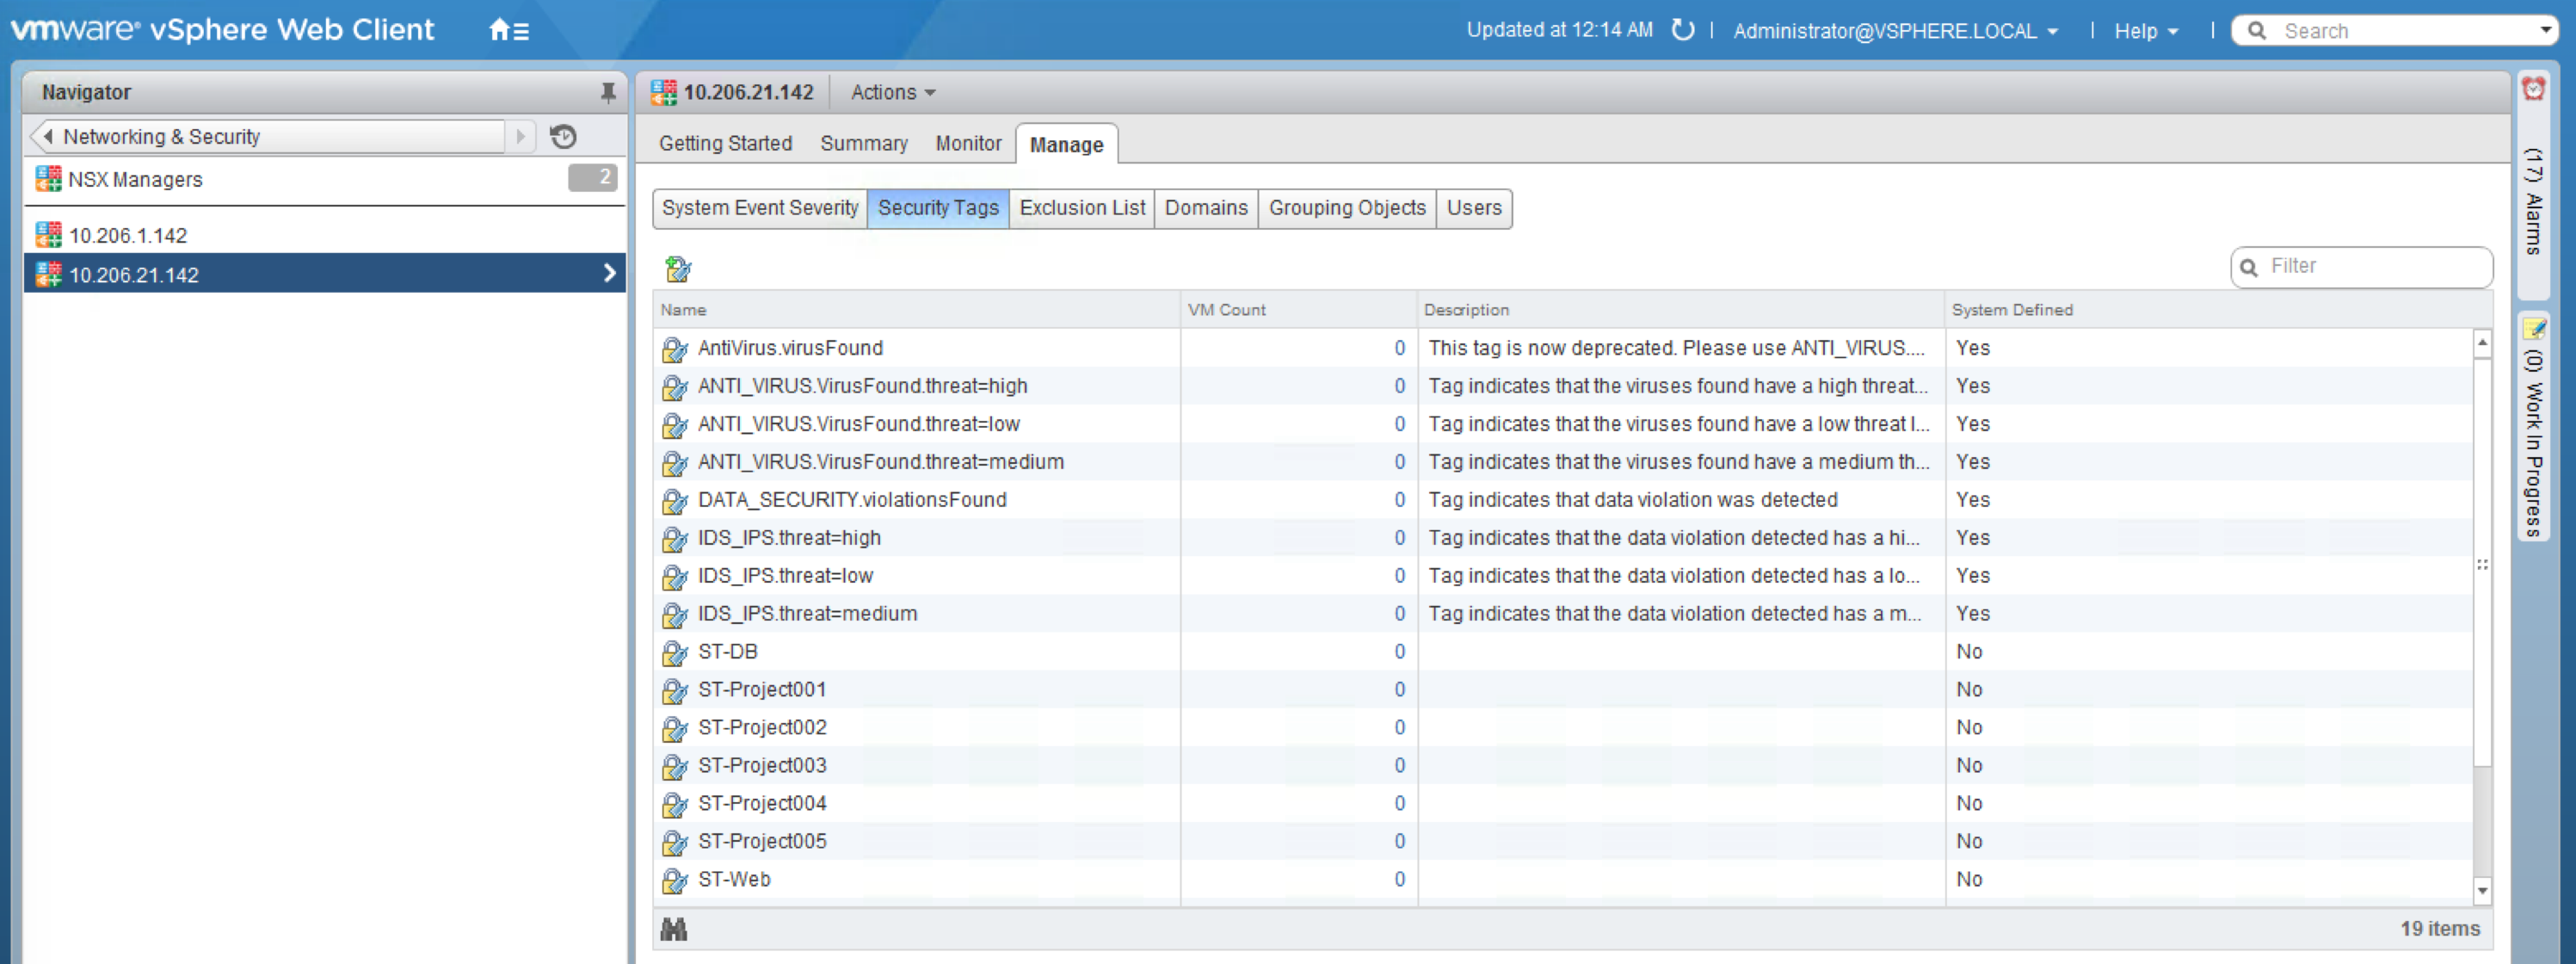Click the filter magnifier icon

point(2249,267)
